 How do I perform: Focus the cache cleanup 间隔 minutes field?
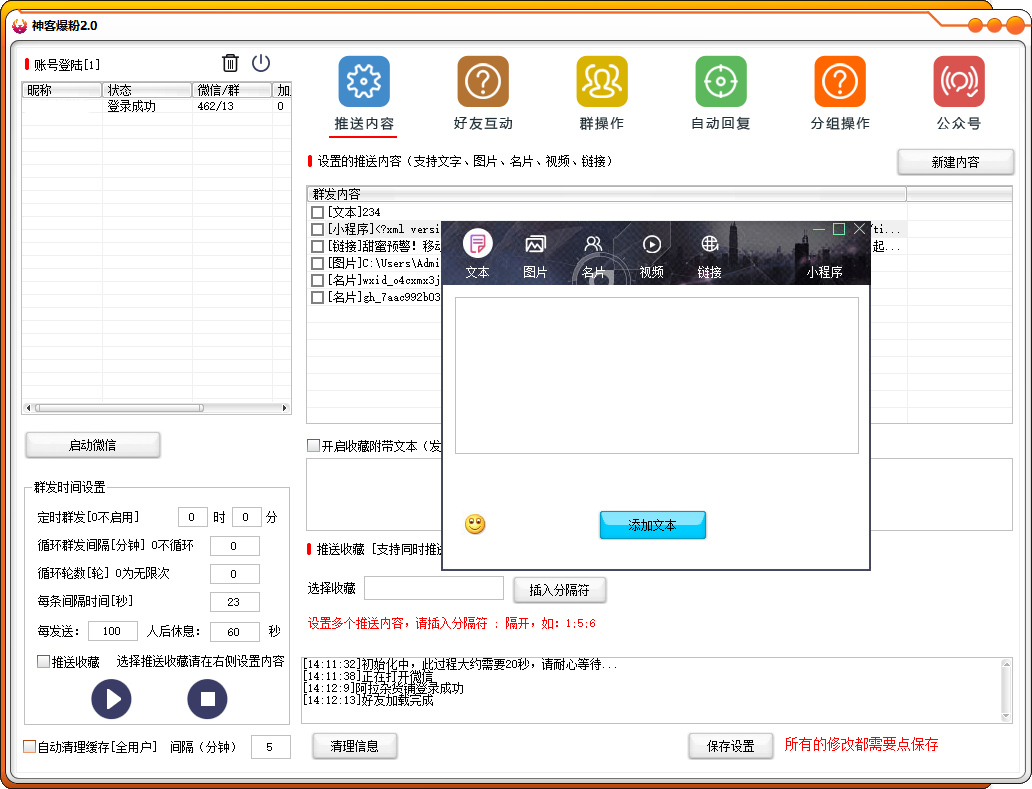click(x=270, y=747)
